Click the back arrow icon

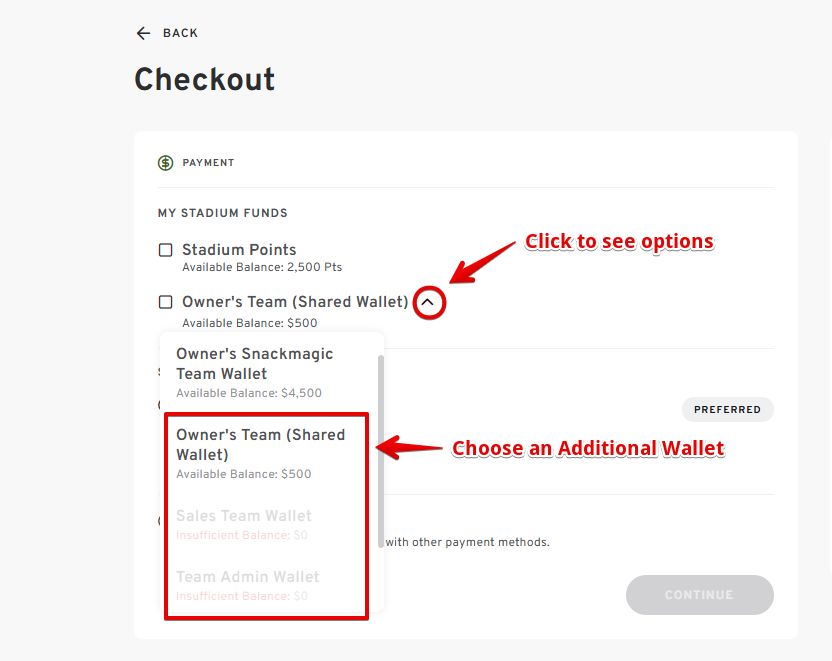pos(143,33)
